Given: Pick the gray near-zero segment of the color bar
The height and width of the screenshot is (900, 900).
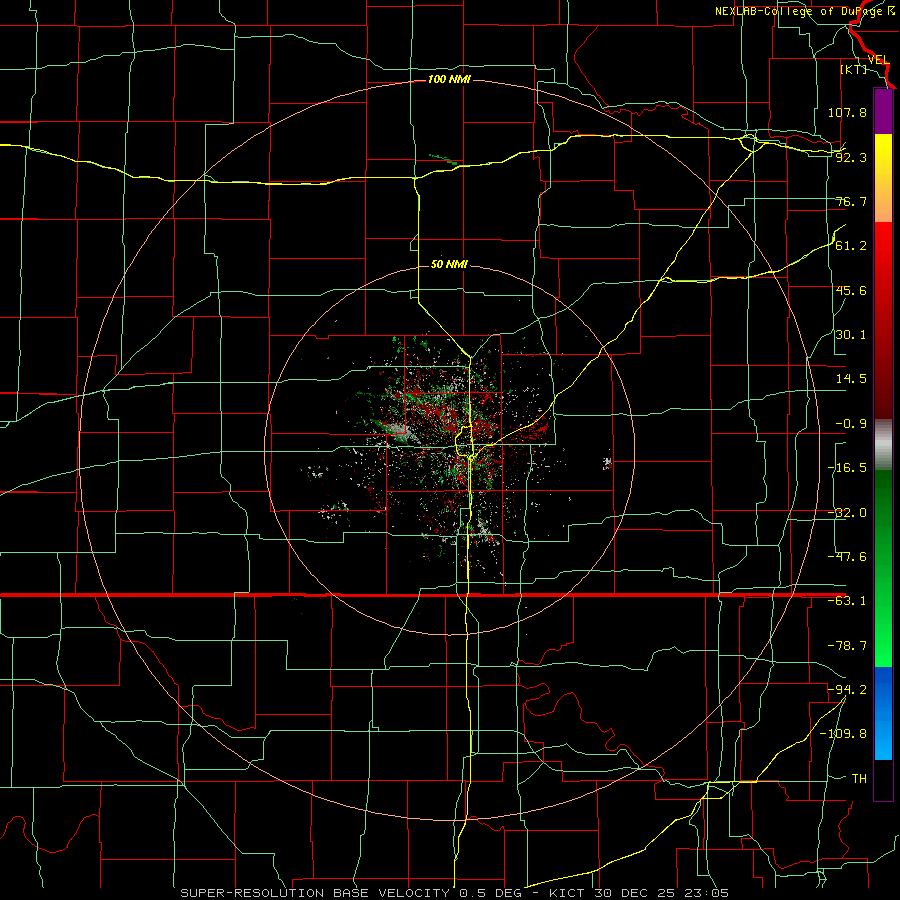Looking at the screenshot, I should click(883, 444).
